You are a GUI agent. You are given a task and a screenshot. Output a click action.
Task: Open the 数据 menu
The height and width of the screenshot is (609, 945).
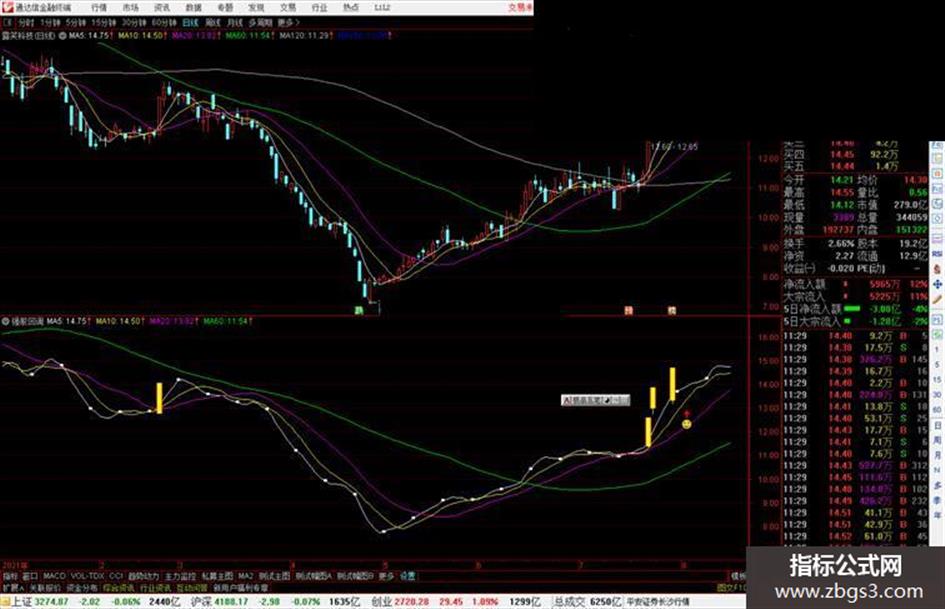tap(193, 8)
